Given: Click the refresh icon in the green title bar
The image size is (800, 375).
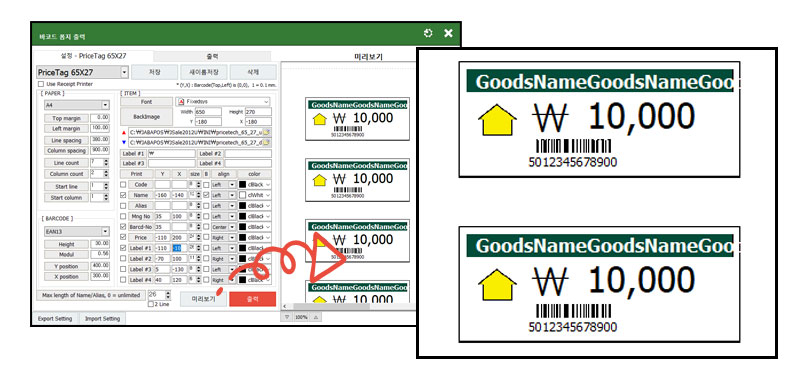Looking at the screenshot, I should click(428, 33).
